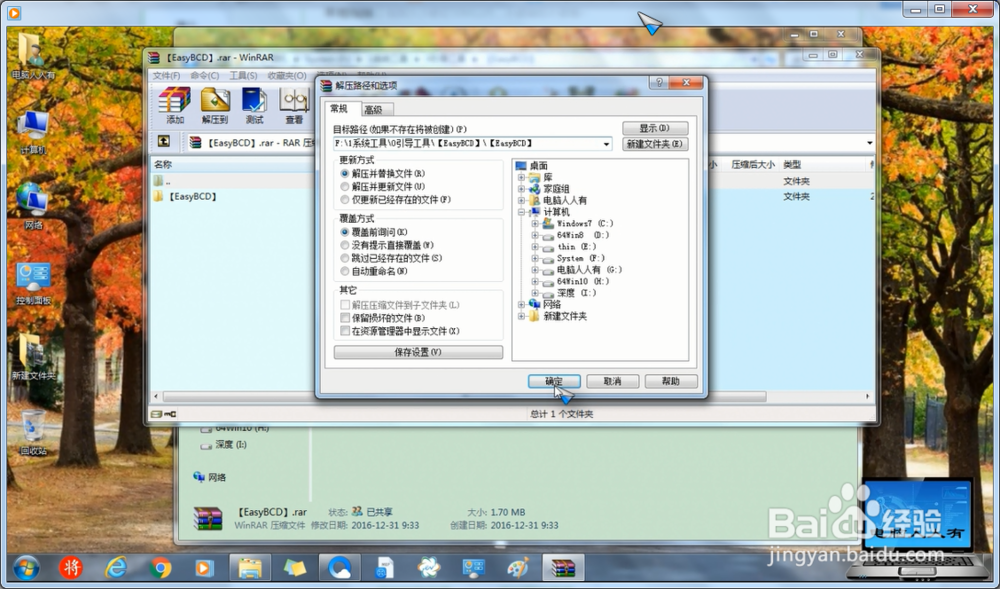The height and width of the screenshot is (589, 1000).
Task: Open the blue Q browser taskbar icon
Action: pos(339,567)
